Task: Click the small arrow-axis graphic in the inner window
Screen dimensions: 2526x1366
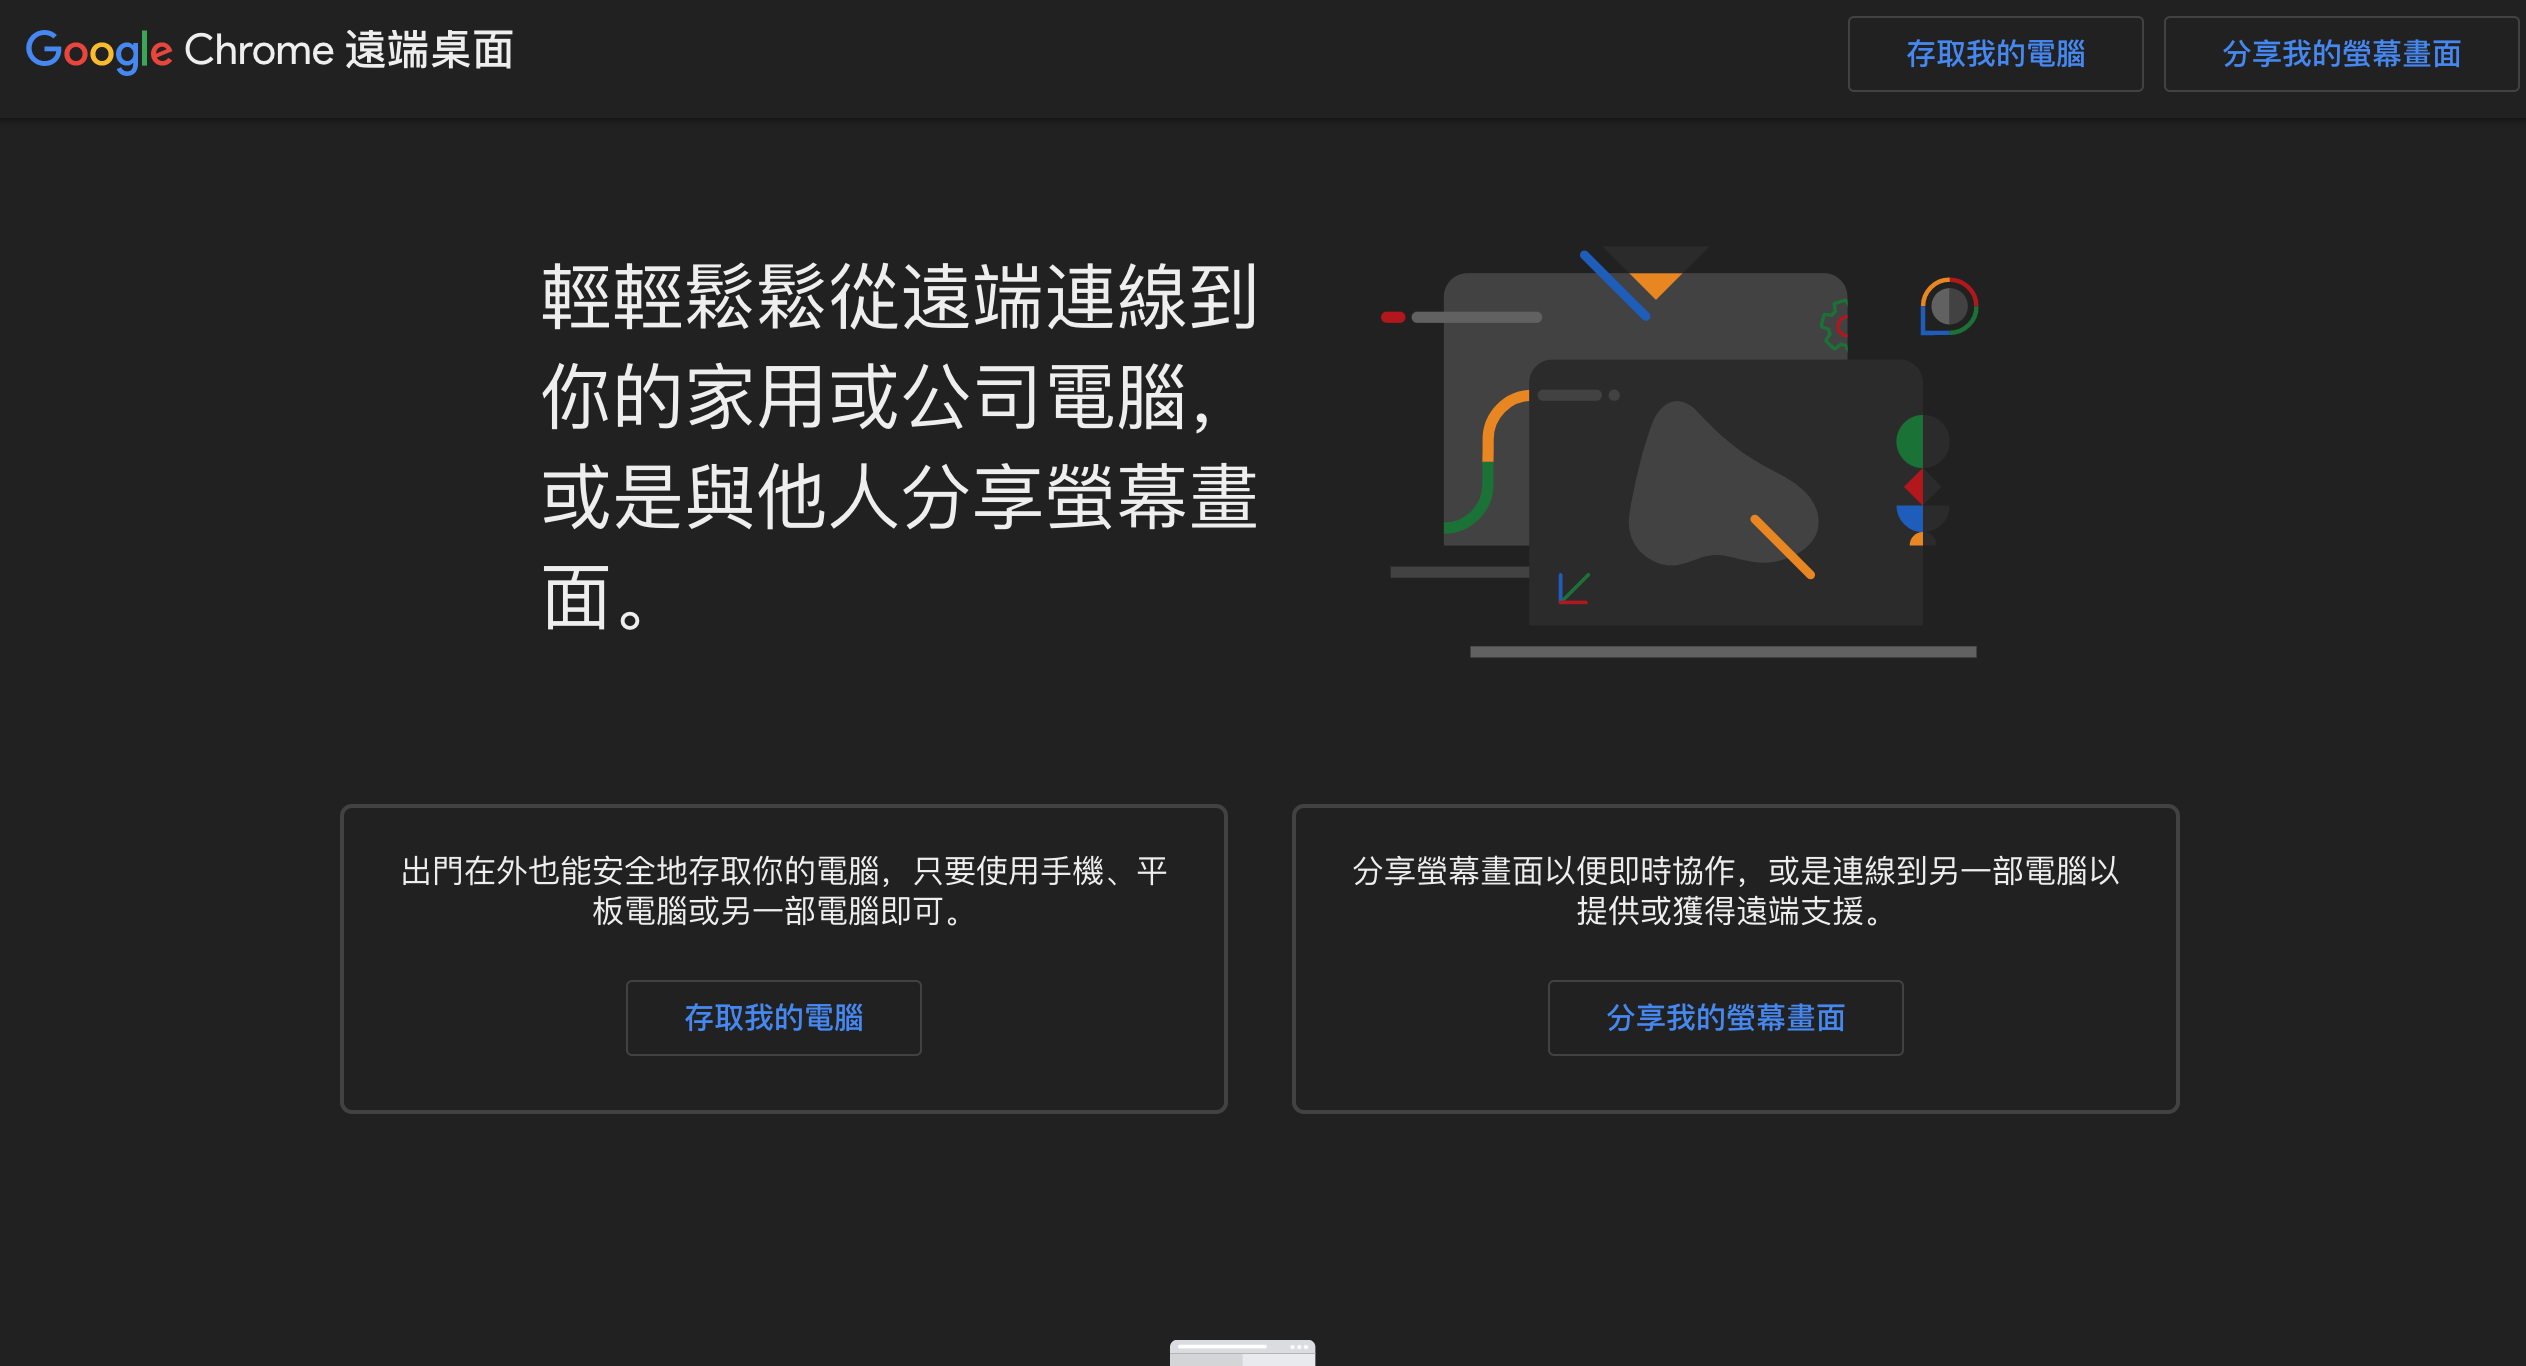Action: tap(1574, 589)
